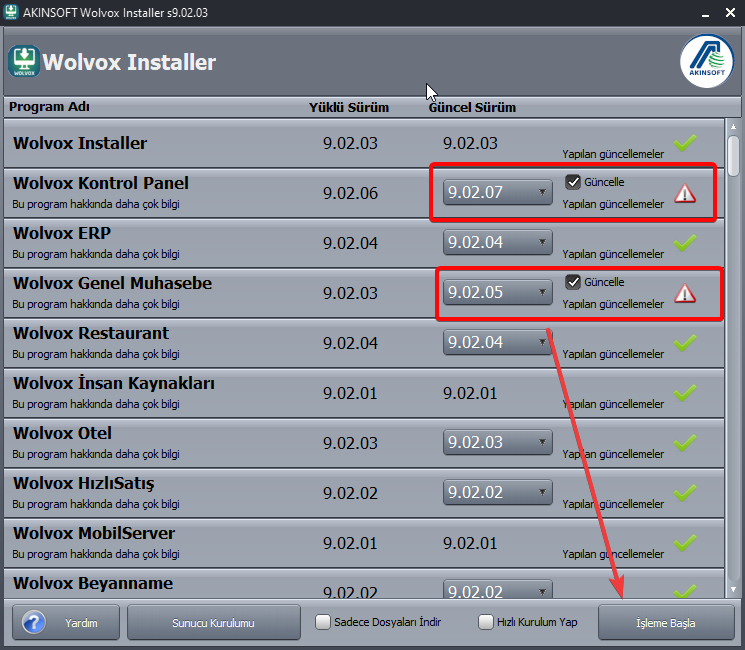Open version dropdown for Wolvox HızlıSatış
Screen dimensions: 745x650
pyautogui.click(x=497, y=492)
